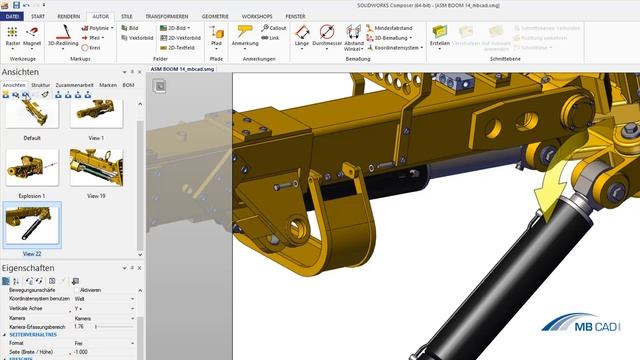Save the document via toolbar icon
The width and height of the screenshot is (640, 360).
(16, 5)
